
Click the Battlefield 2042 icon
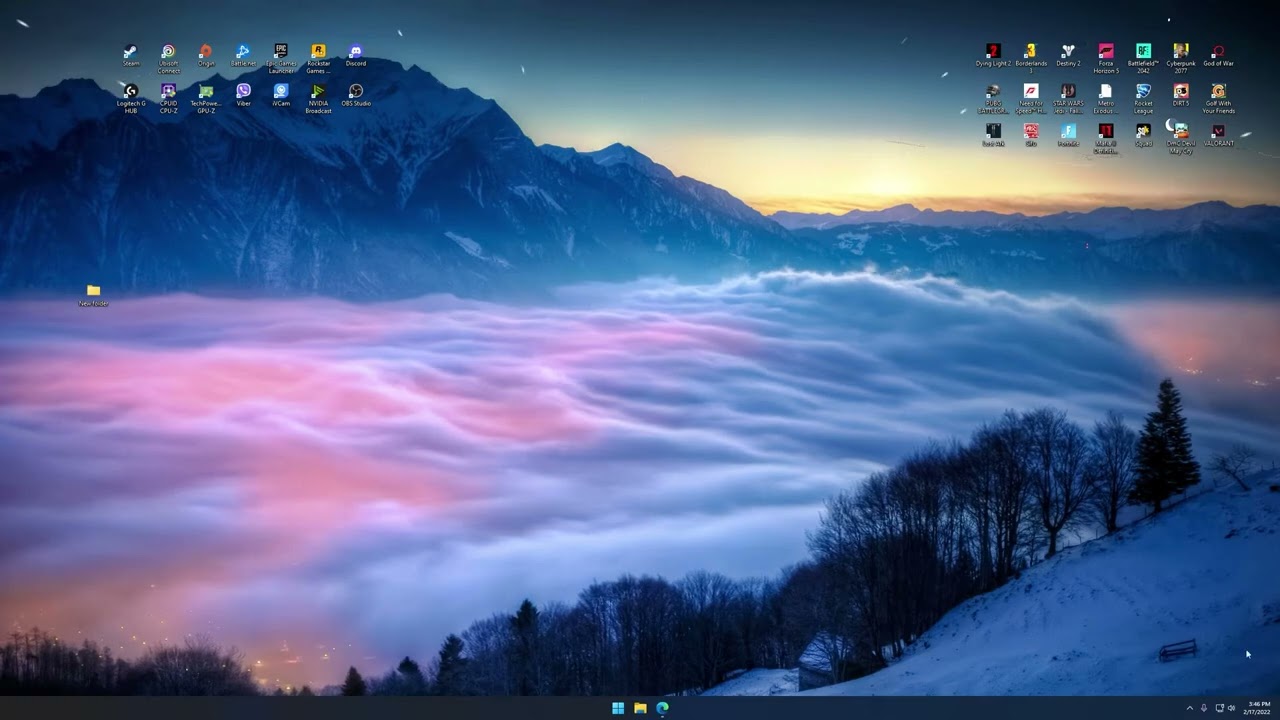(x=1143, y=59)
